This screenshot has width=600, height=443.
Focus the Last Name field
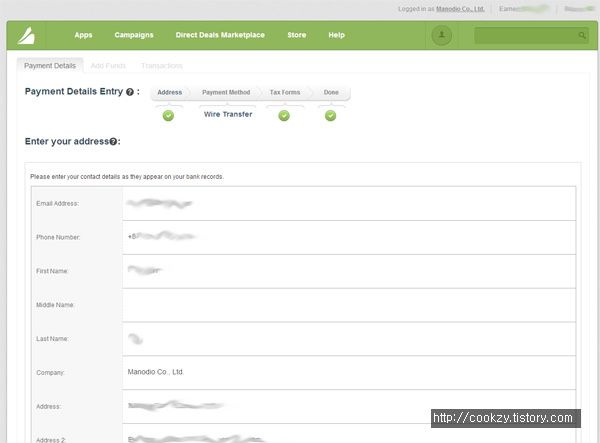click(x=349, y=339)
